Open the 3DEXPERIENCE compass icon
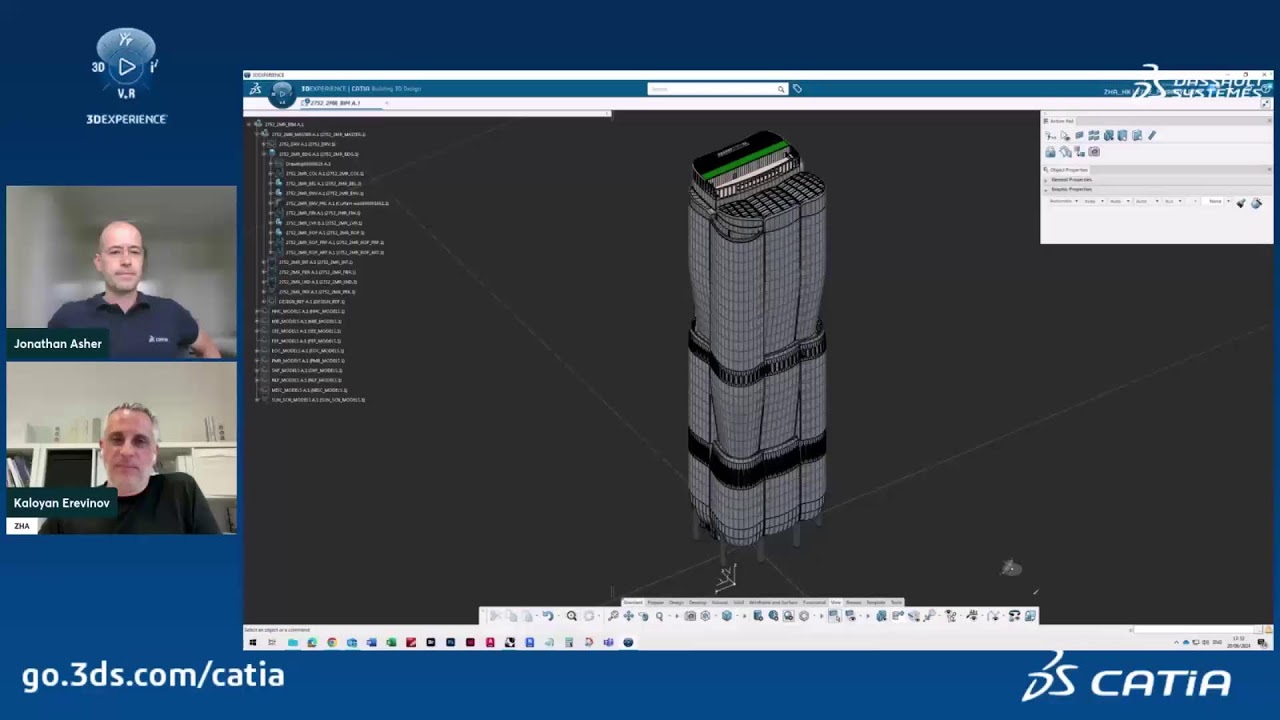This screenshot has width=1280, height=720. point(282,92)
